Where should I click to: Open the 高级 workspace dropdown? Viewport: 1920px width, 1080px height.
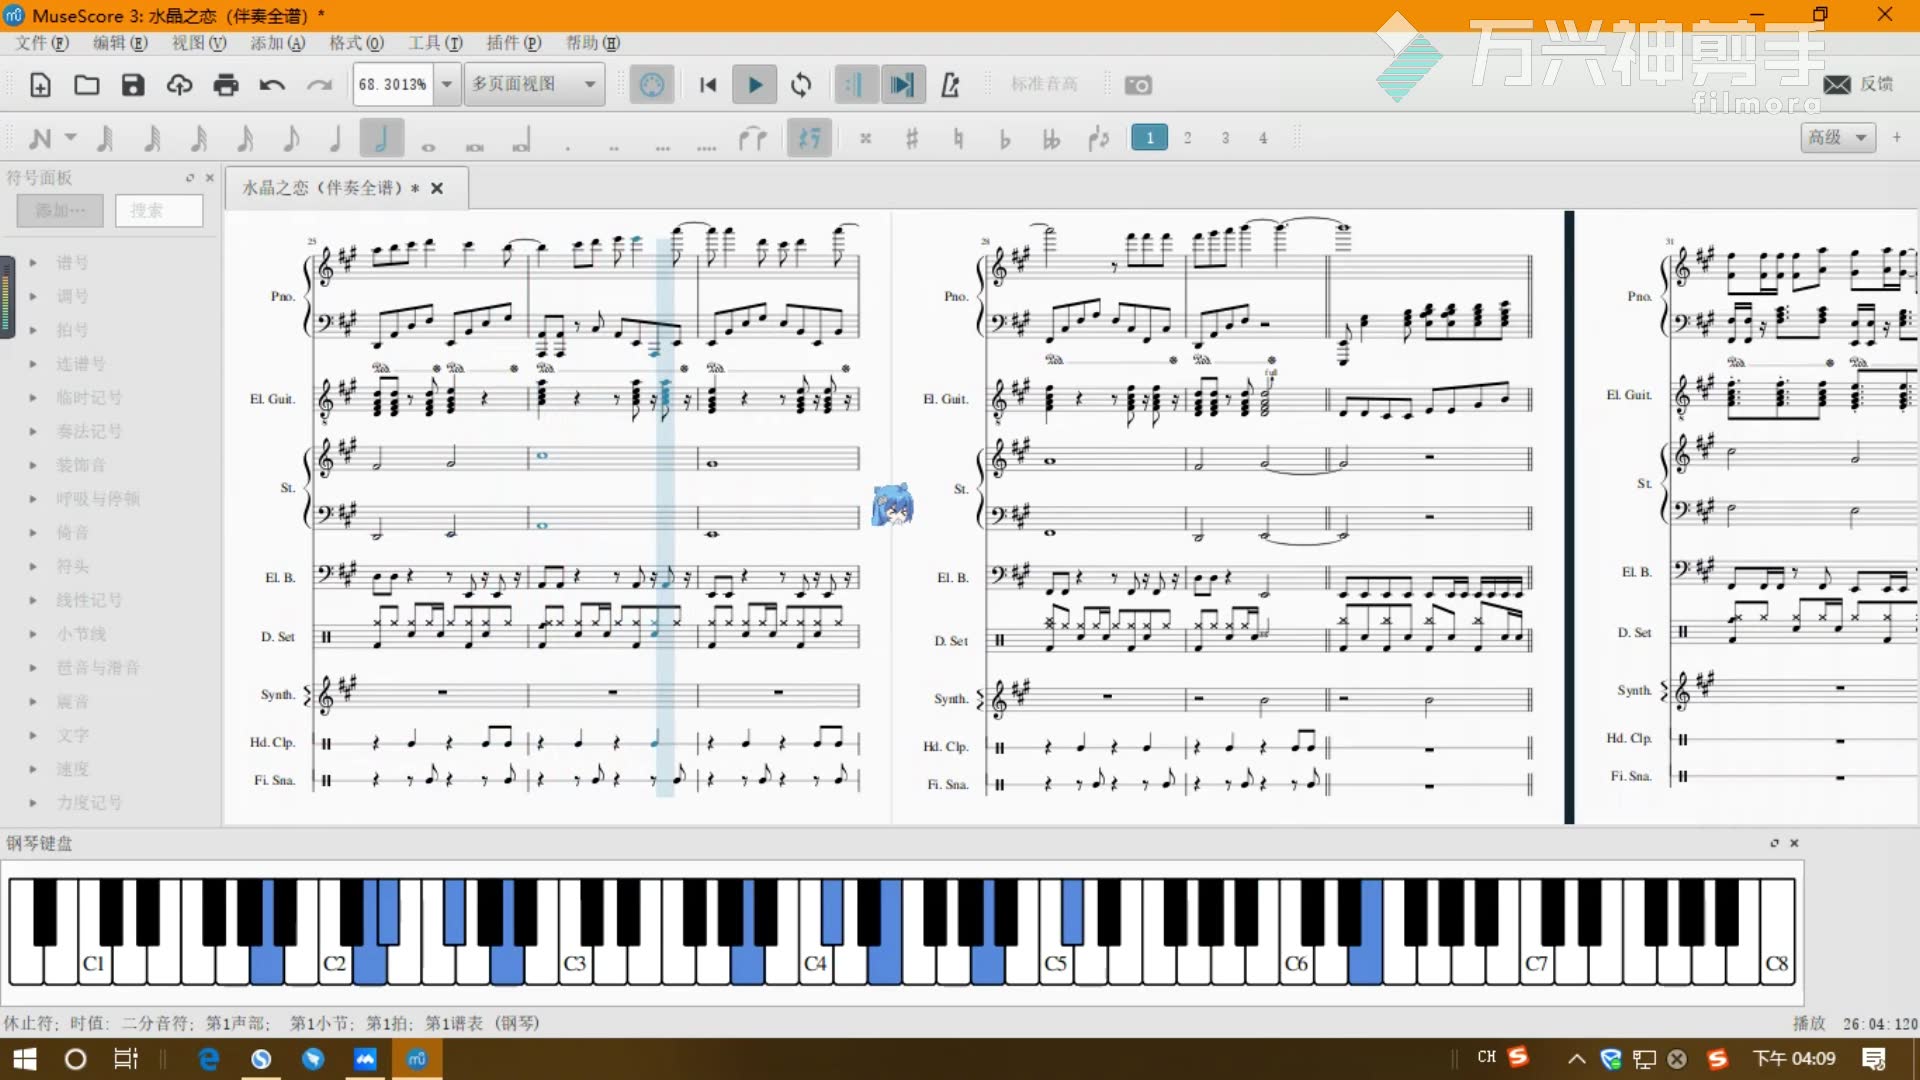tap(1838, 137)
